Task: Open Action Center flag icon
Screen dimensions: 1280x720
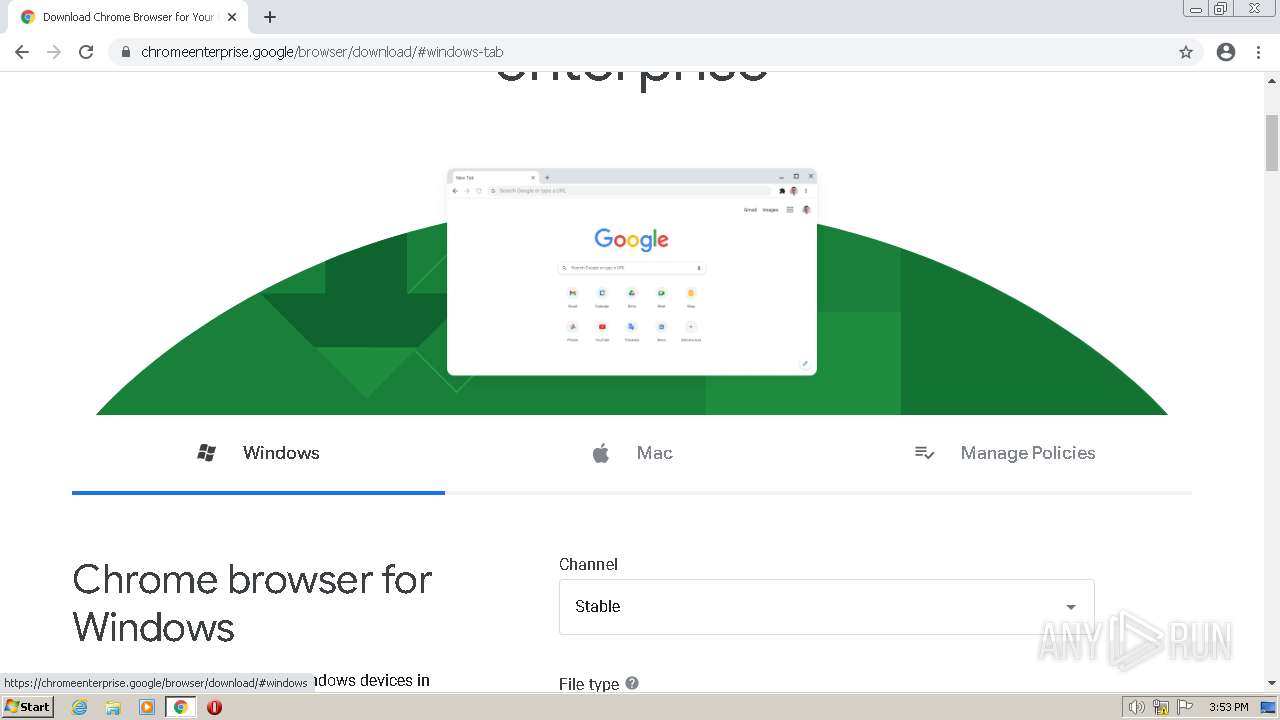Action: click(1185, 707)
